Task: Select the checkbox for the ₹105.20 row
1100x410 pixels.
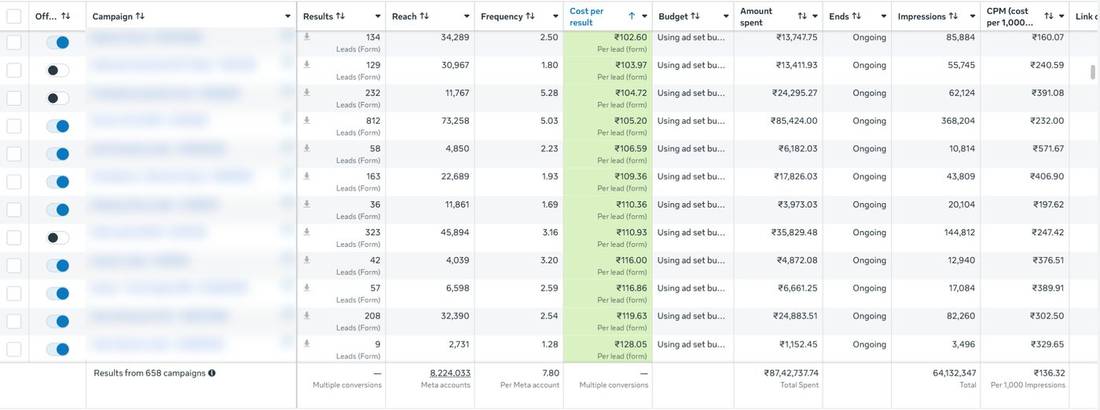Action: pyautogui.click(x=14, y=126)
